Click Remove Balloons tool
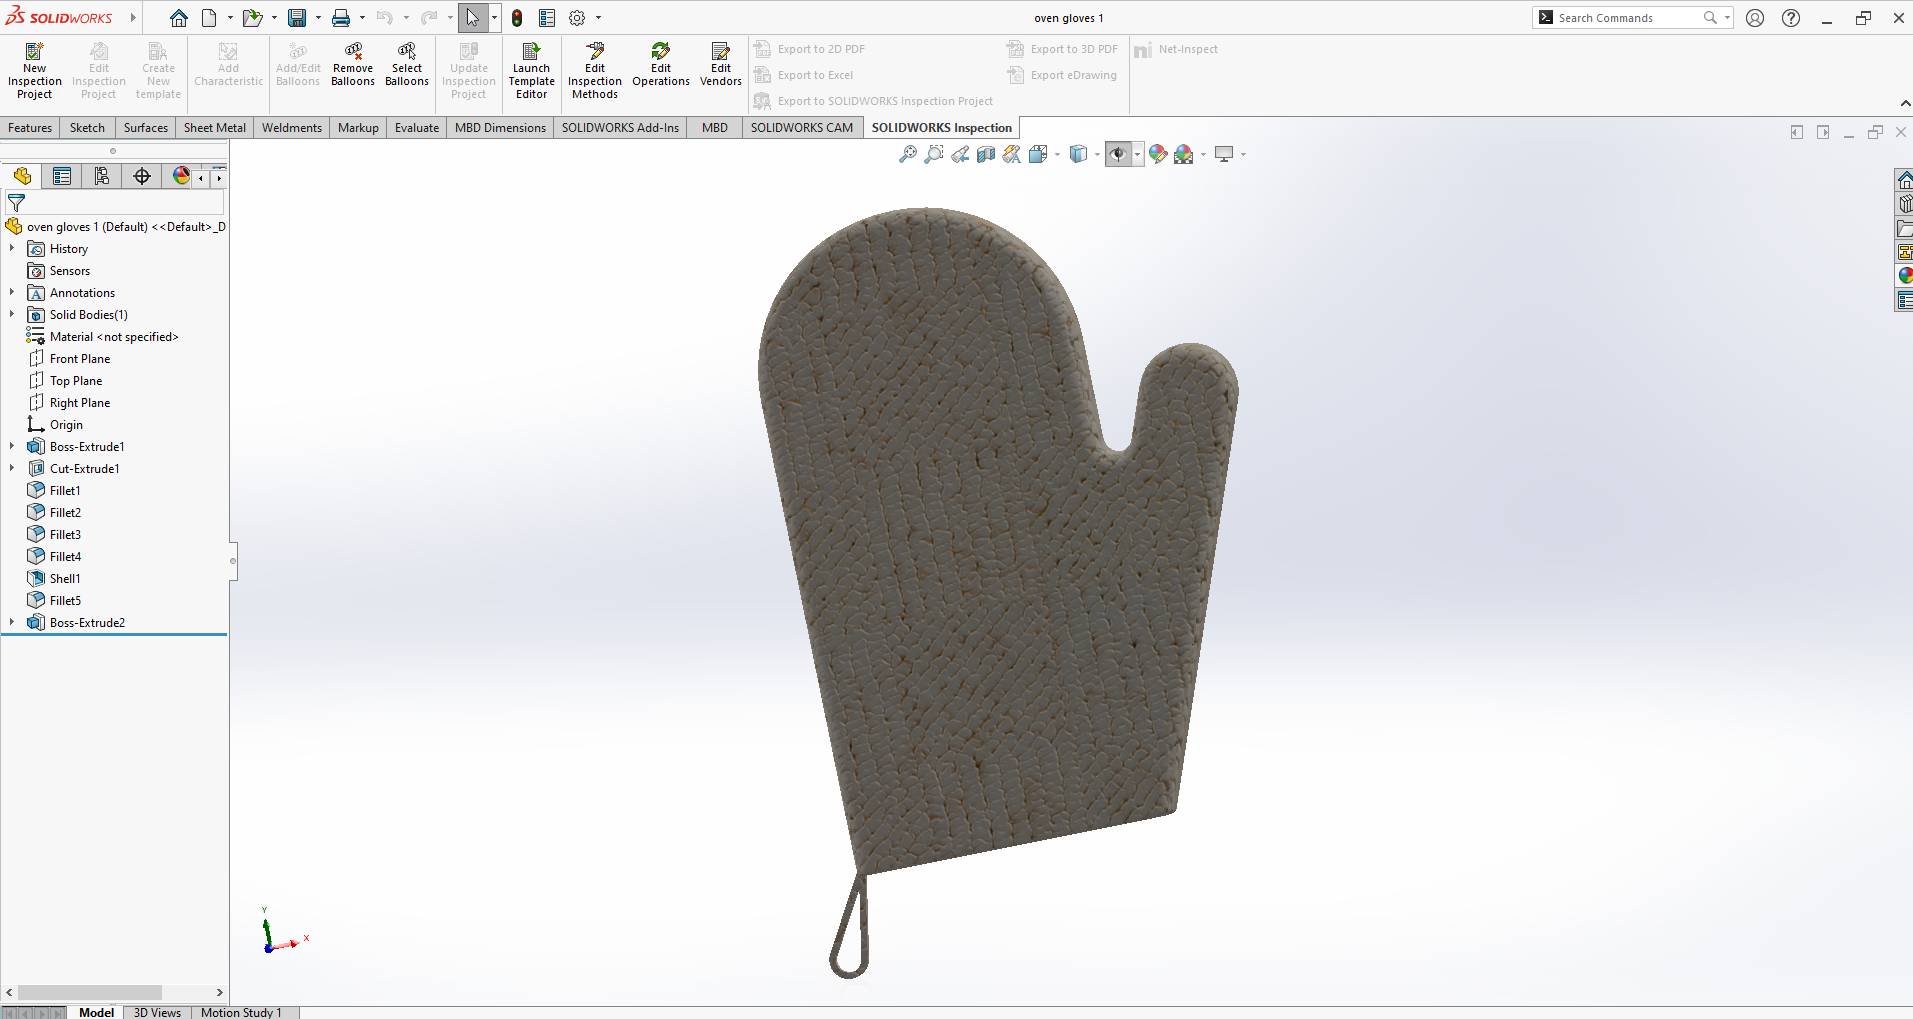This screenshot has height=1019, width=1913. pyautogui.click(x=353, y=64)
